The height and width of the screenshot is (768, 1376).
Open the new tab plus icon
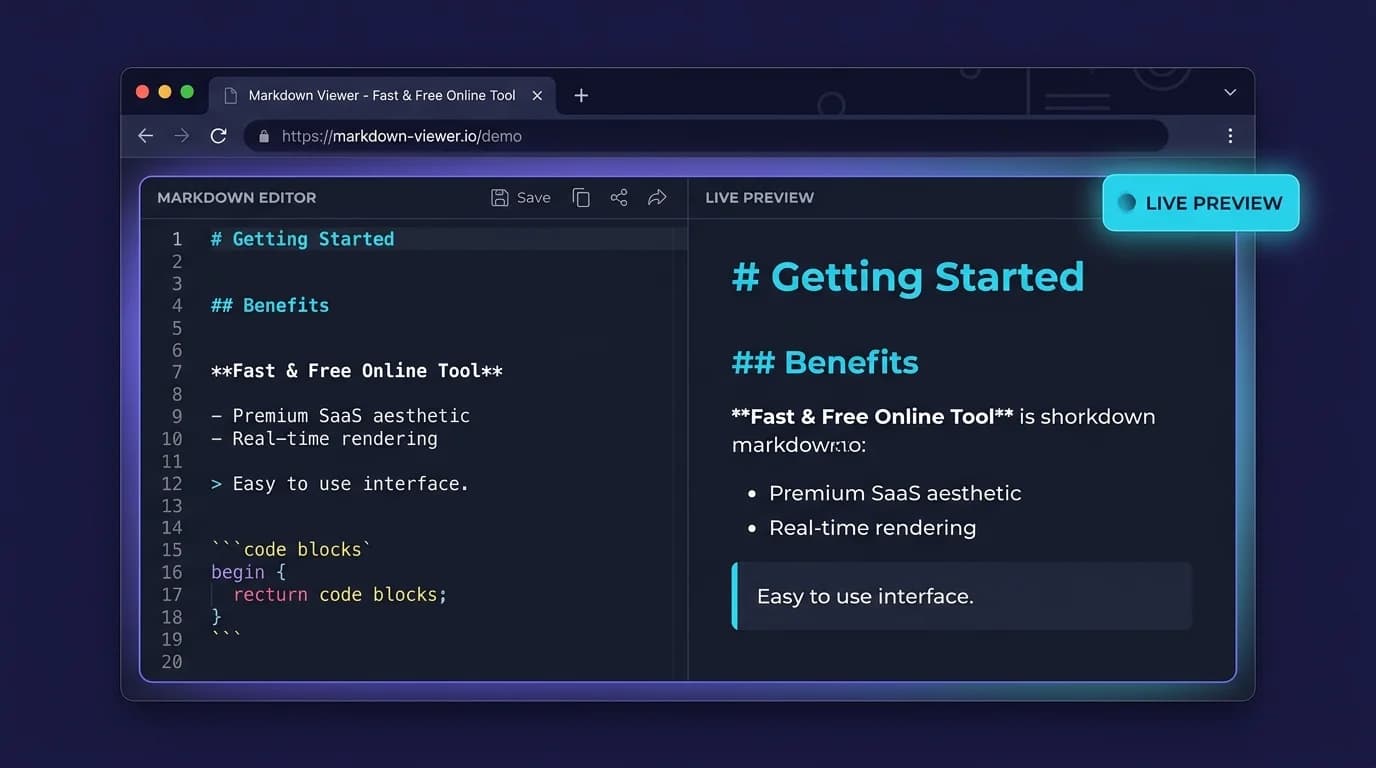pyautogui.click(x=581, y=95)
